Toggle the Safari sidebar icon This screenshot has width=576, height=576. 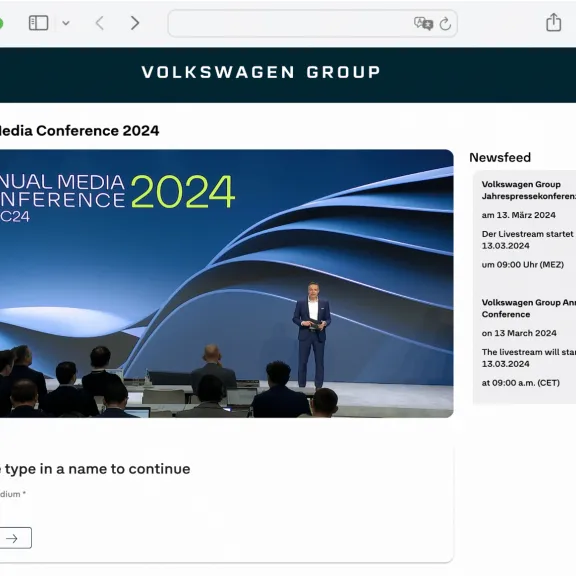[x=39, y=23]
